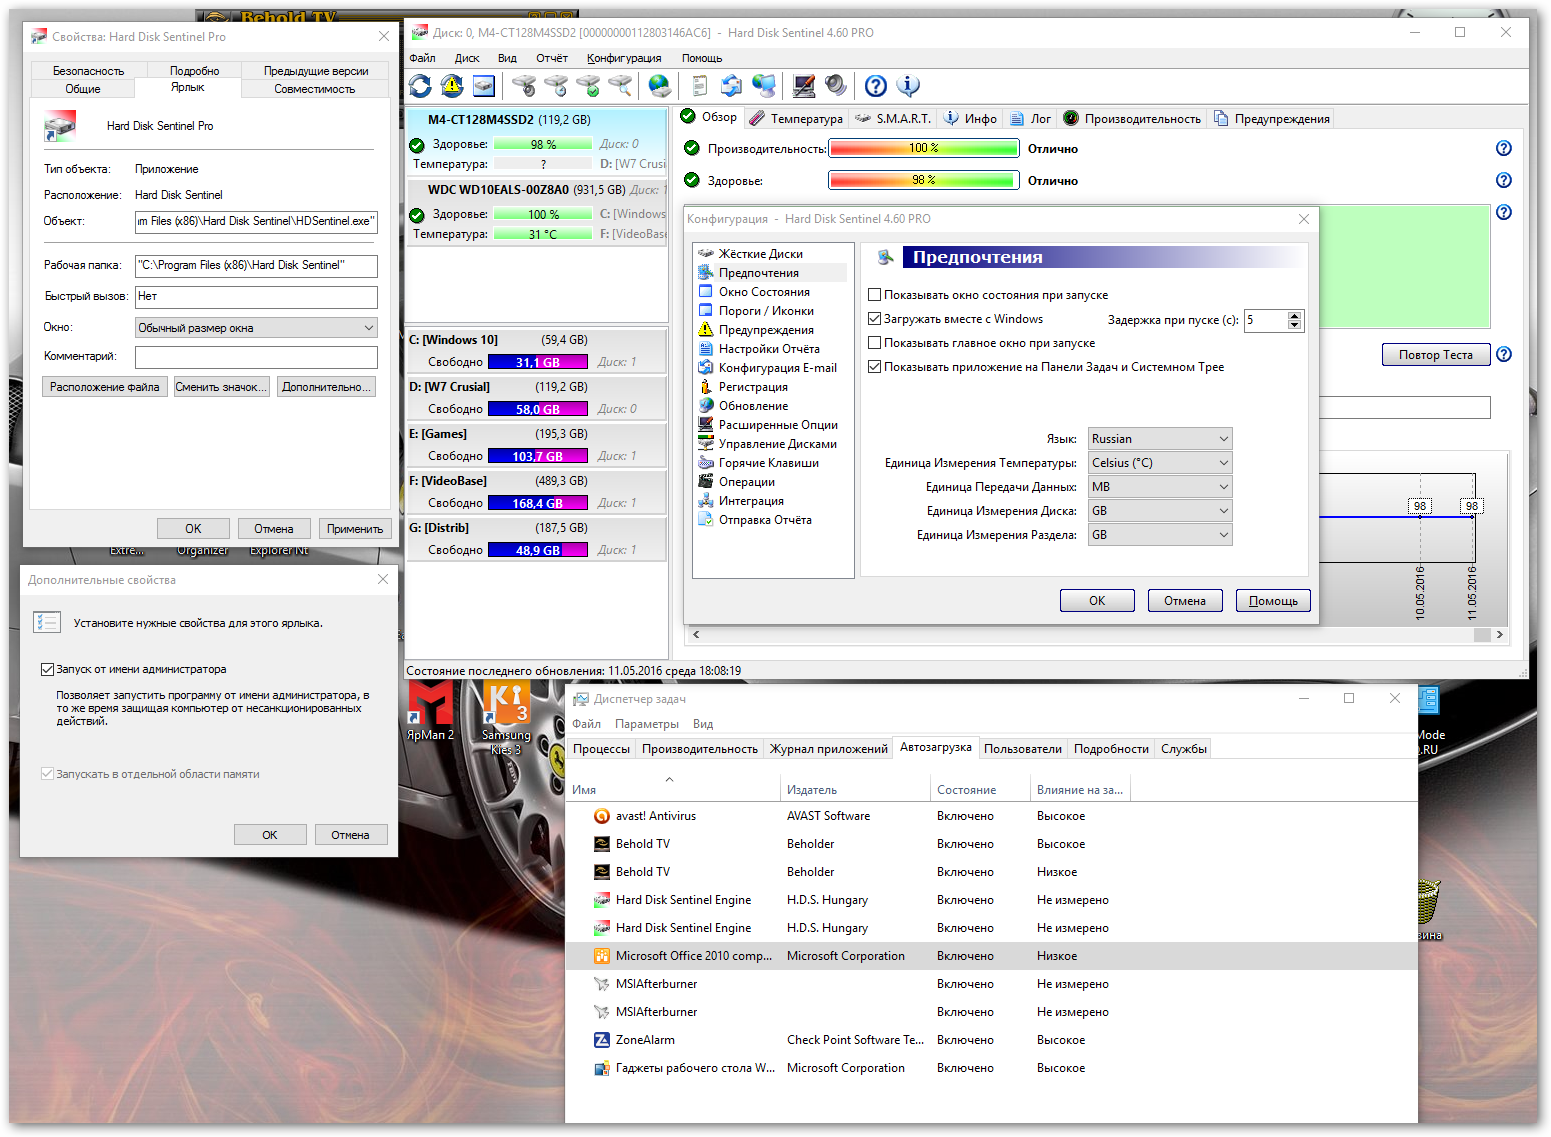The image size is (1551, 1137).
Task: Uncheck Запуск от имени администратора
Action: (47, 670)
